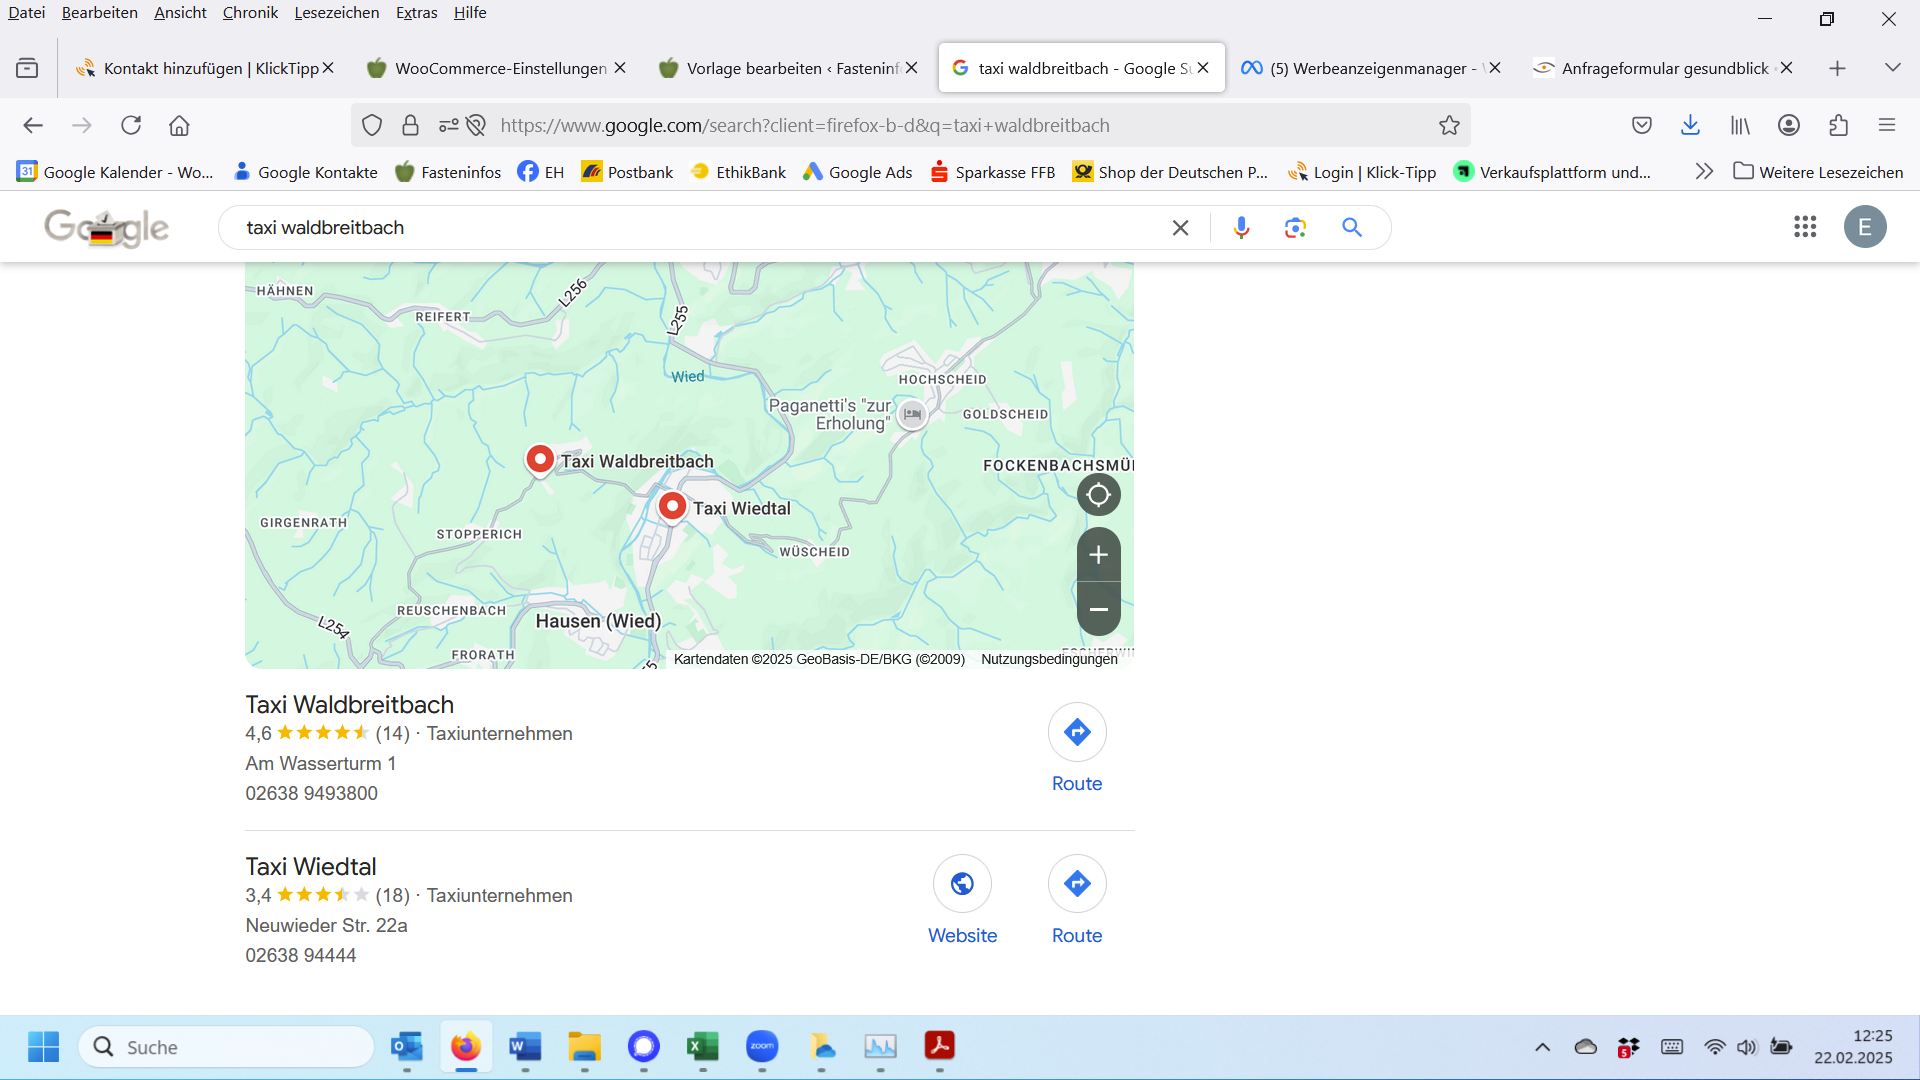Bookmark this page with the star icon
The height and width of the screenshot is (1080, 1920).
1449,125
